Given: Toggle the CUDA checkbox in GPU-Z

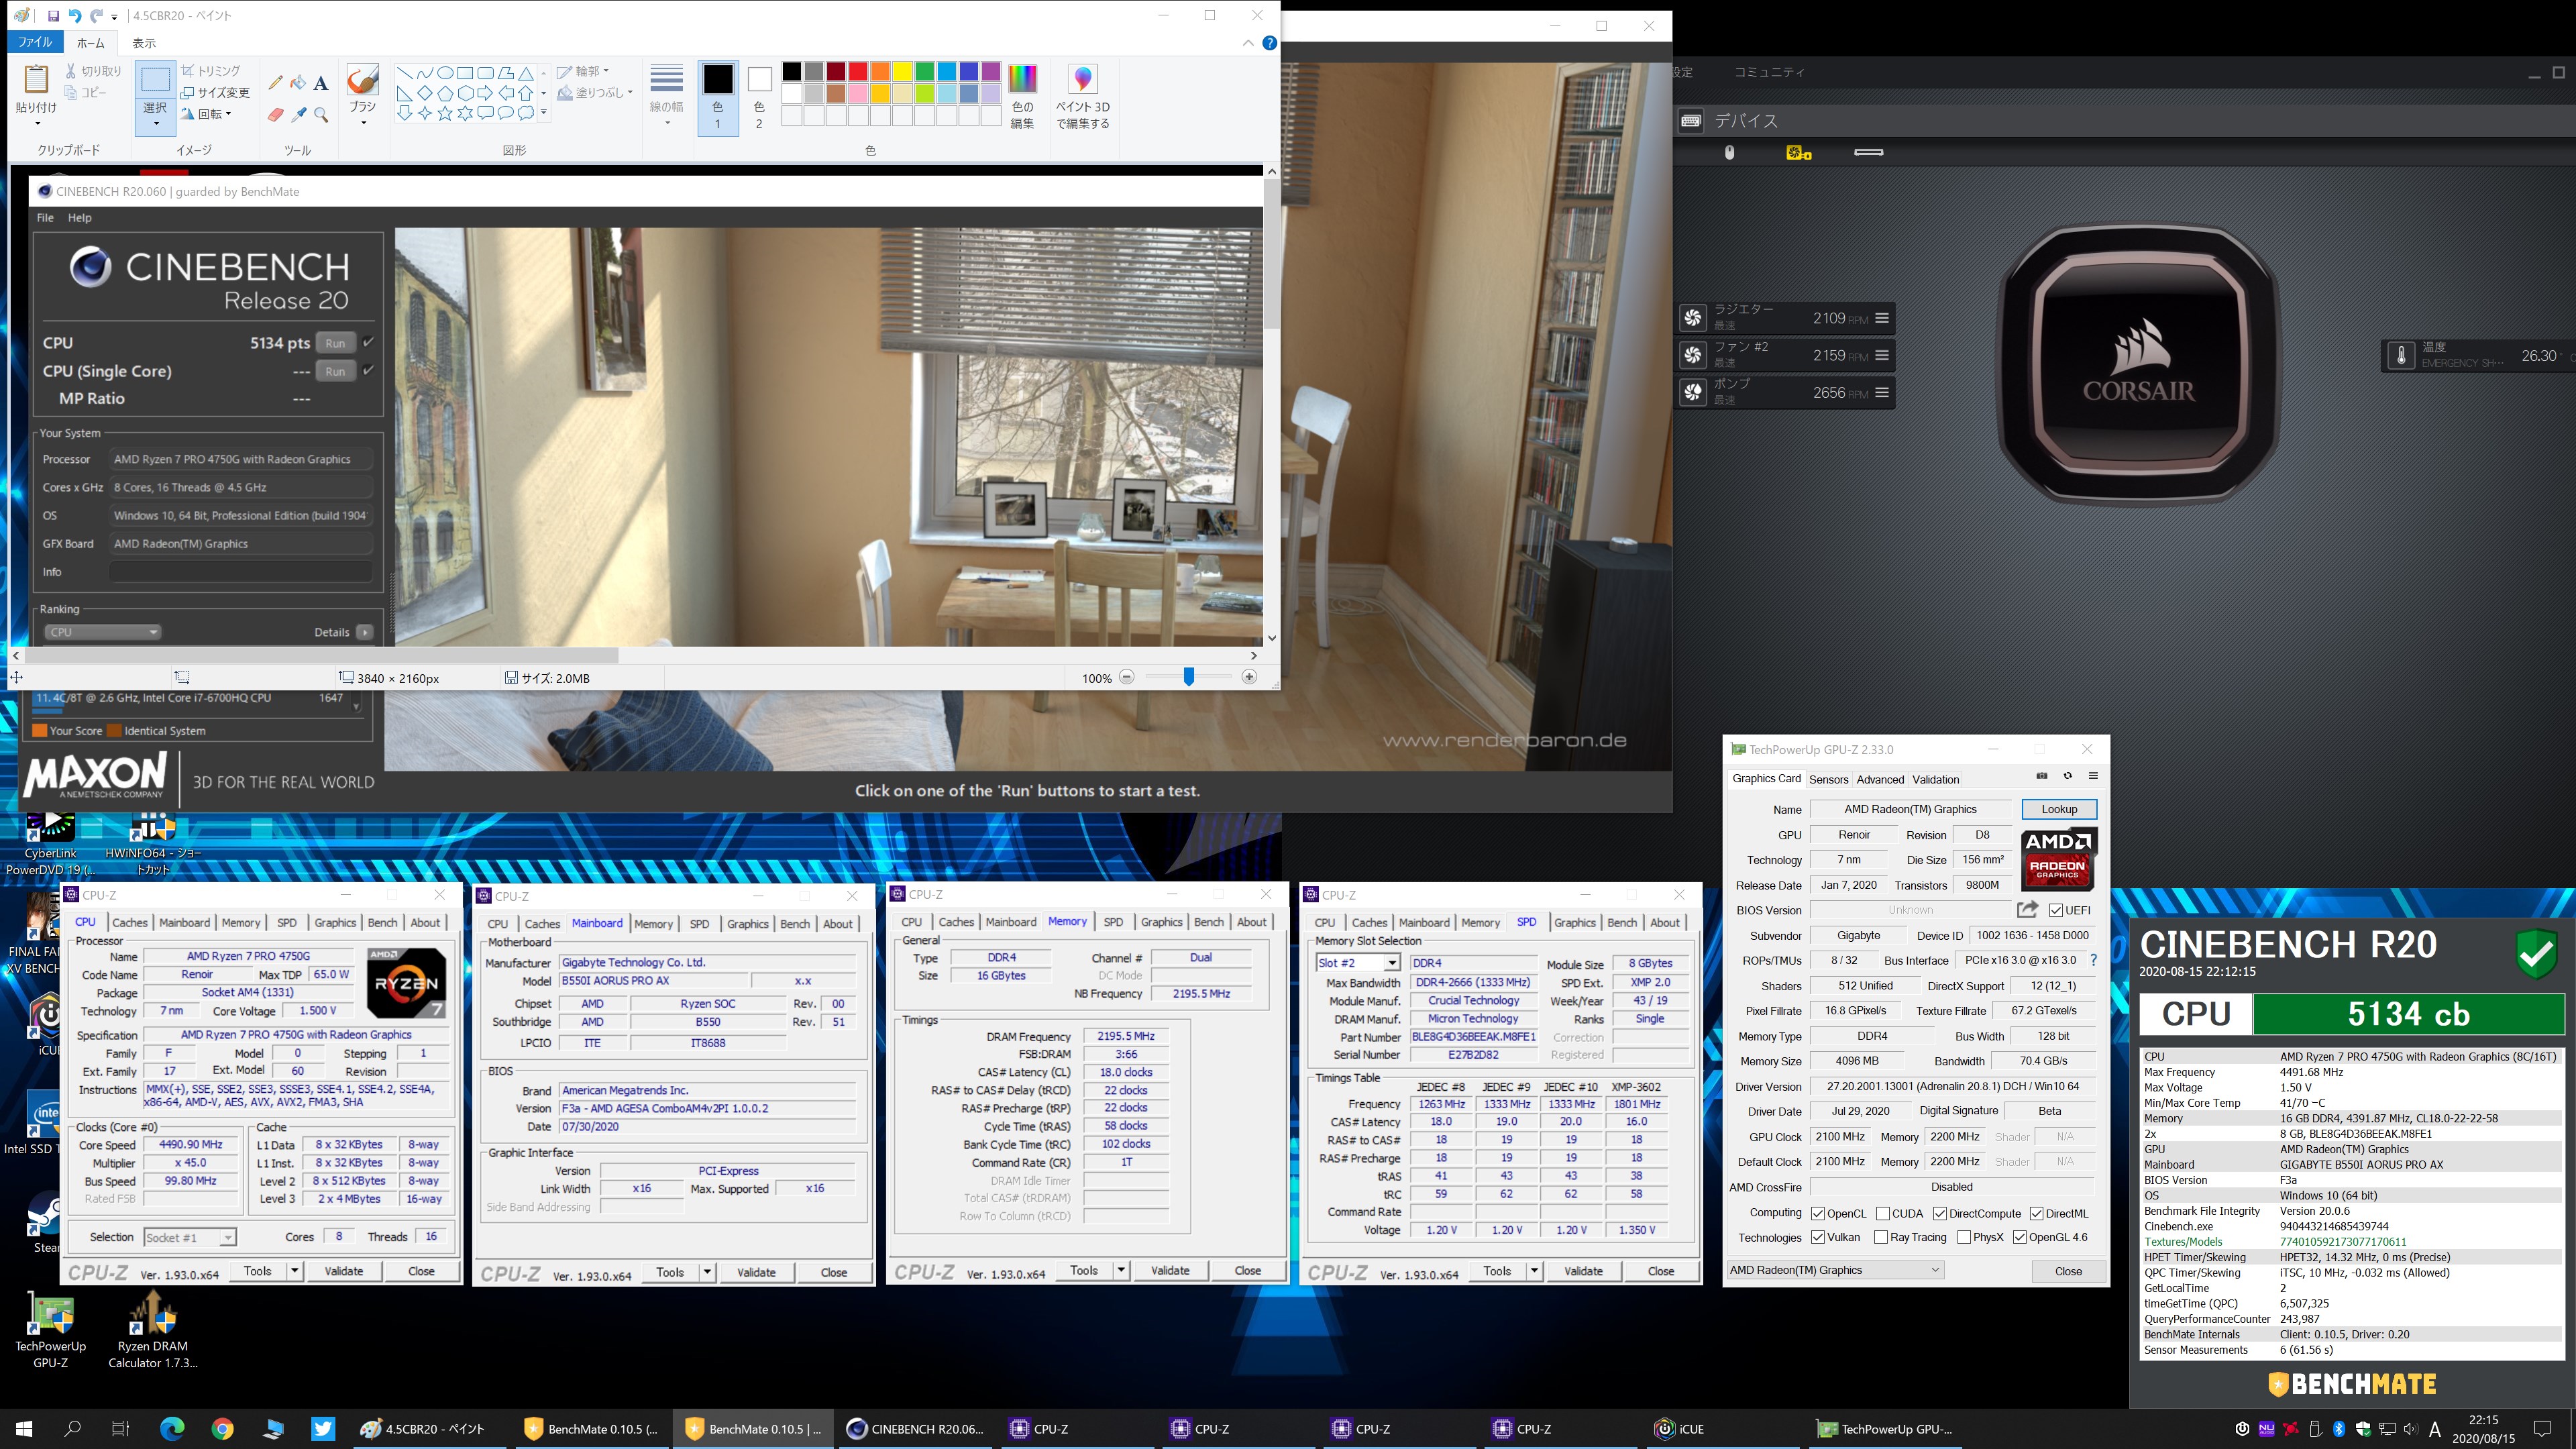Looking at the screenshot, I should [x=1883, y=1213].
